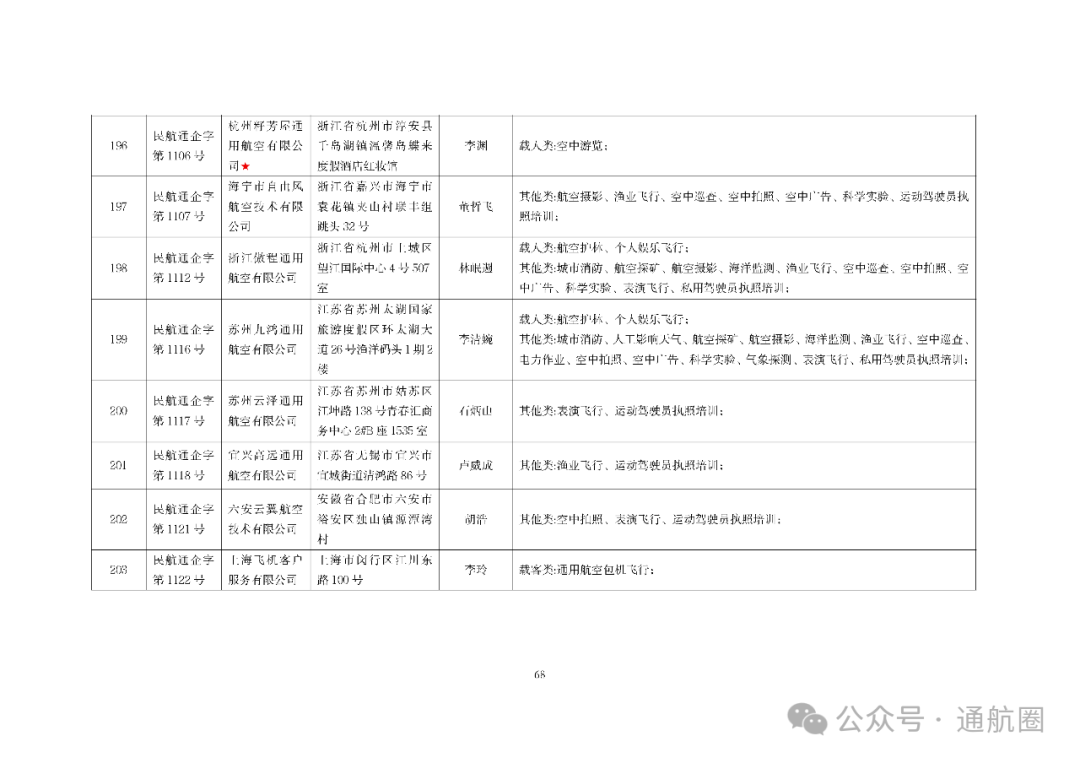
Task: Select address cell 环太湖大道 26 号
Action: point(375,339)
